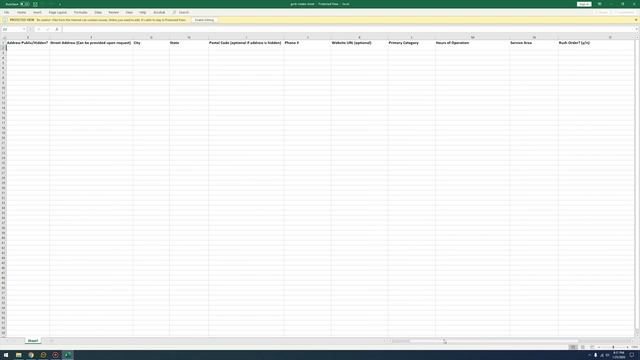Open the View tab
Image resolution: width=640 pixels, height=360 pixels.
pyautogui.click(x=129, y=13)
